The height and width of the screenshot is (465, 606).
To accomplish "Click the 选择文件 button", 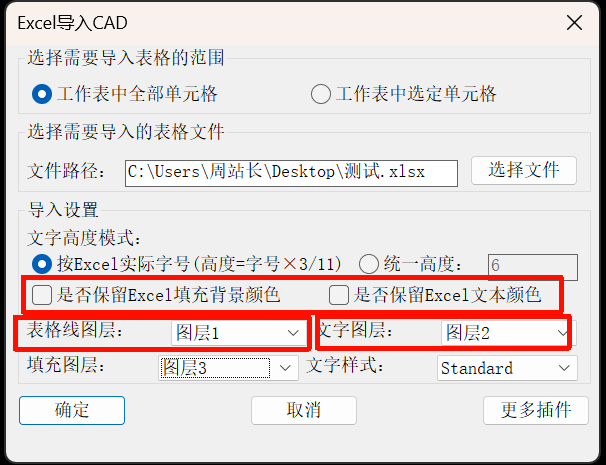I will (524, 170).
